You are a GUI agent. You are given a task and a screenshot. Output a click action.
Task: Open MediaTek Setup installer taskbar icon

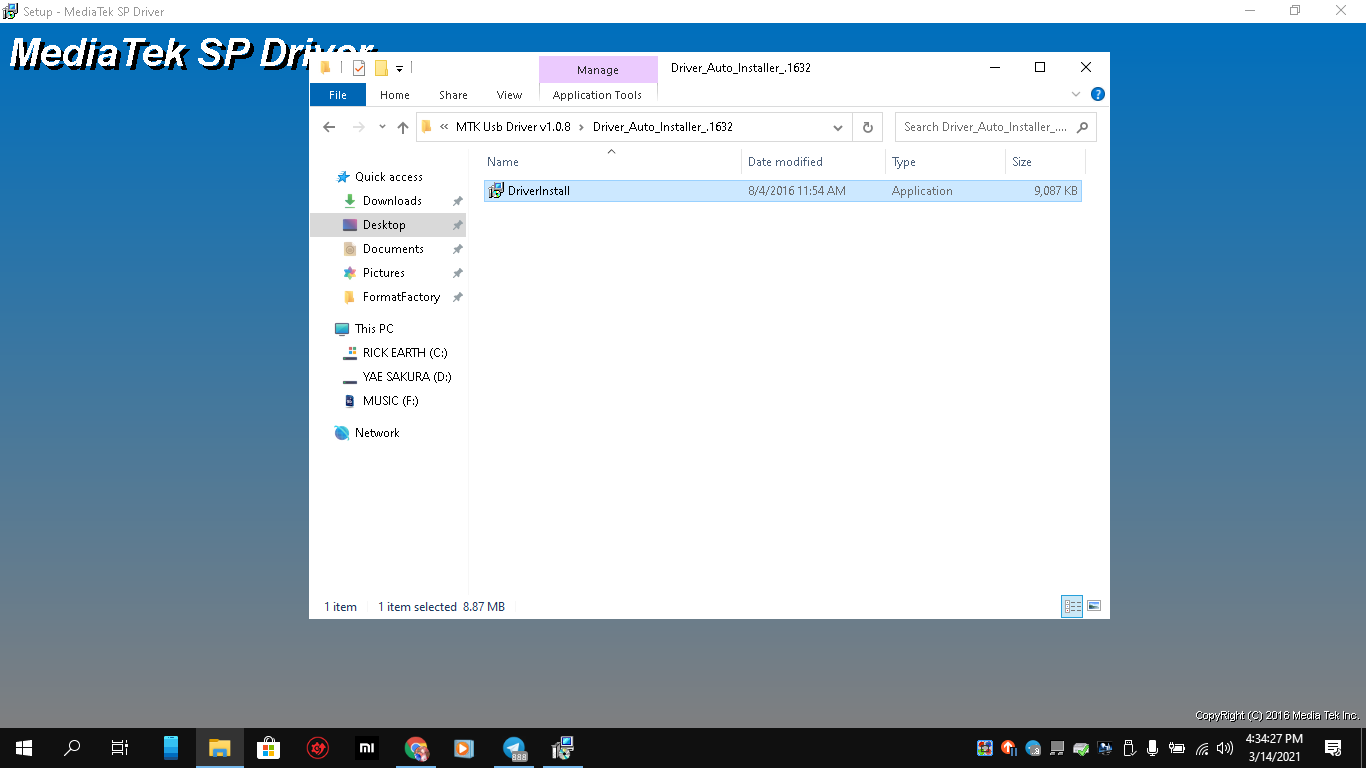tap(562, 748)
